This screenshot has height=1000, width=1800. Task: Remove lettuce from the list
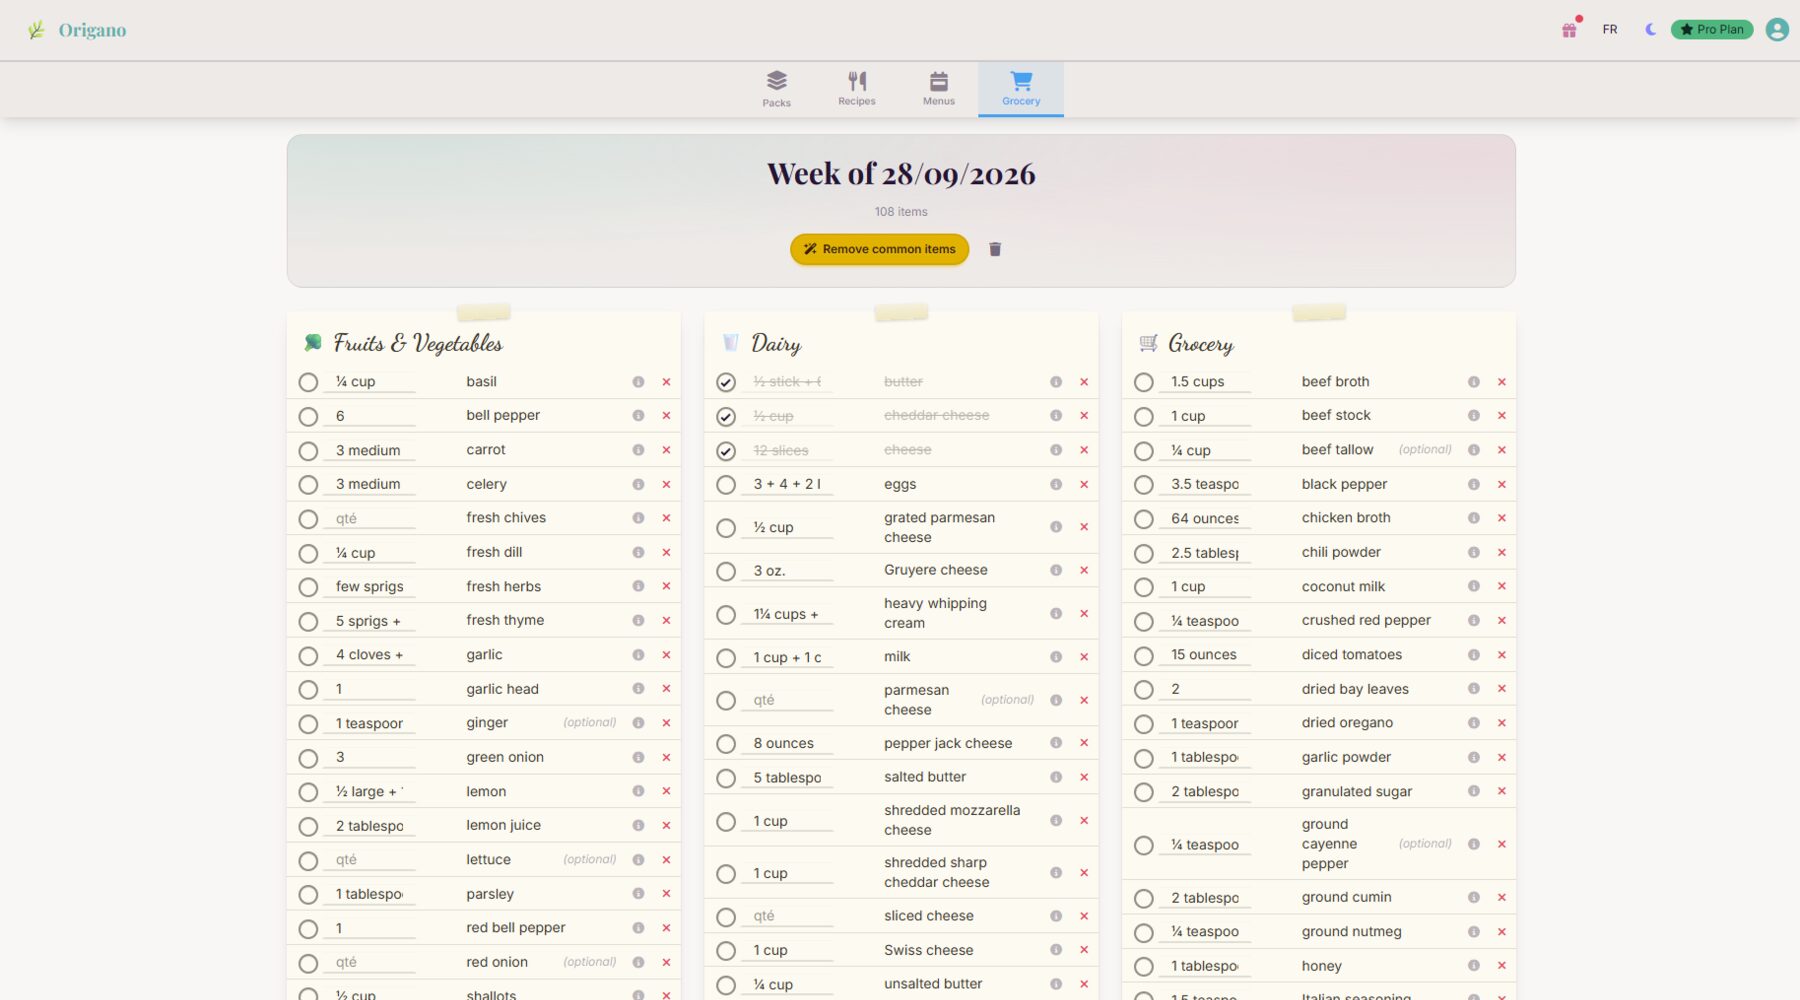666,860
